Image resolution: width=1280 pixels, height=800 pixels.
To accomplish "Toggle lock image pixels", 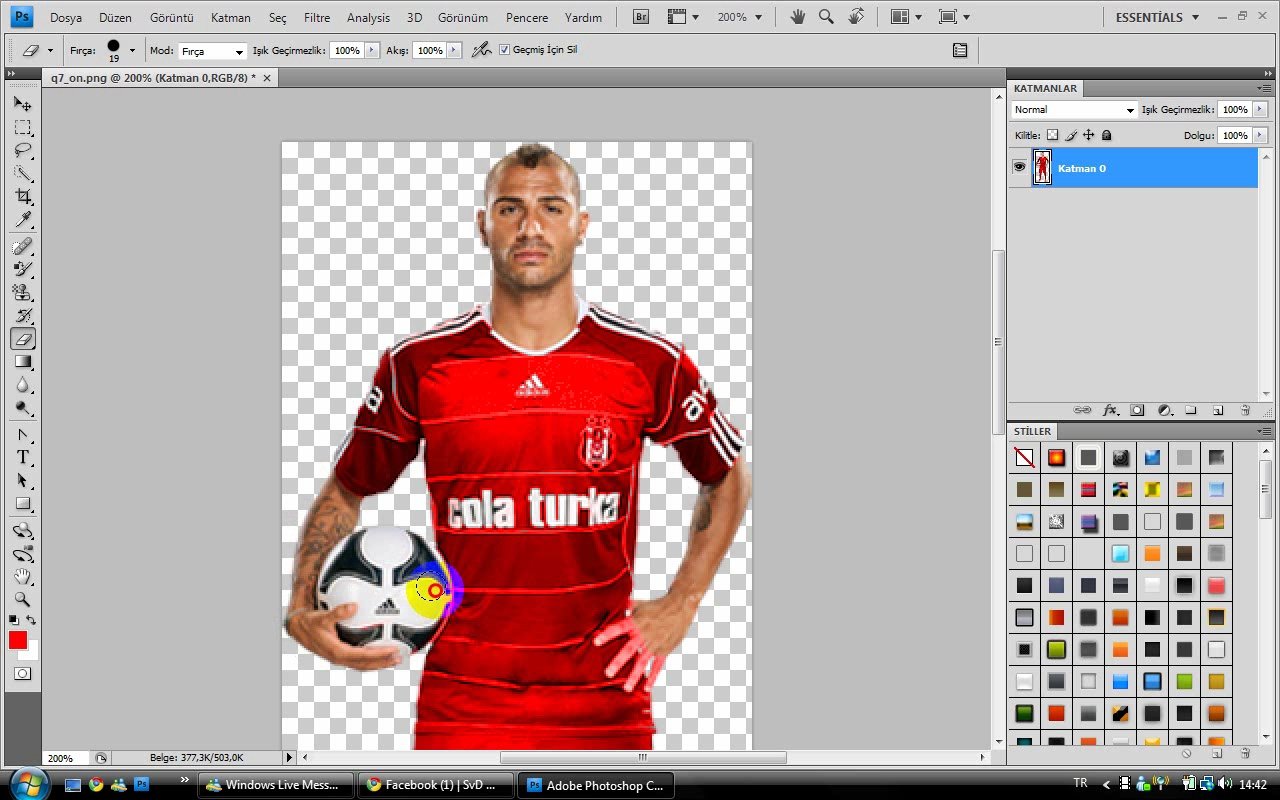I will point(1070,135).
